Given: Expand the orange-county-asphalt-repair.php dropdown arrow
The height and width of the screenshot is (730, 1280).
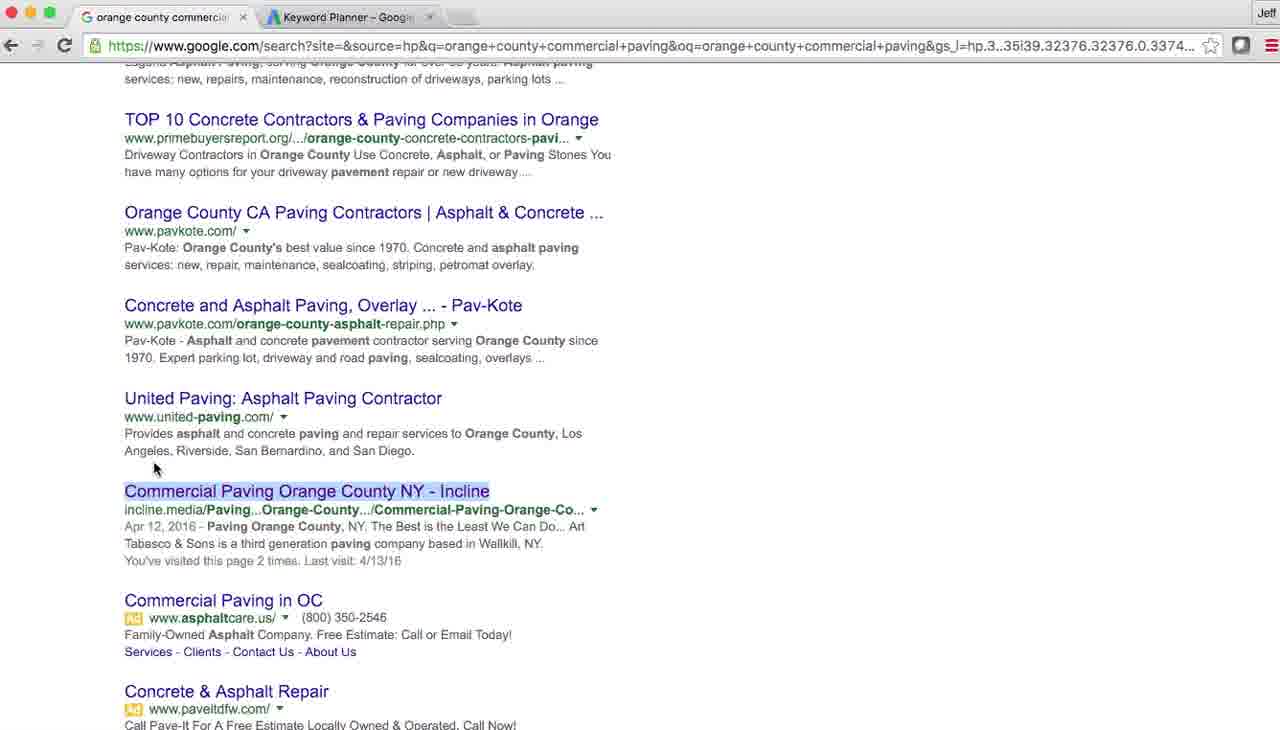Looking at the screenshot, I should pos(454,324).
